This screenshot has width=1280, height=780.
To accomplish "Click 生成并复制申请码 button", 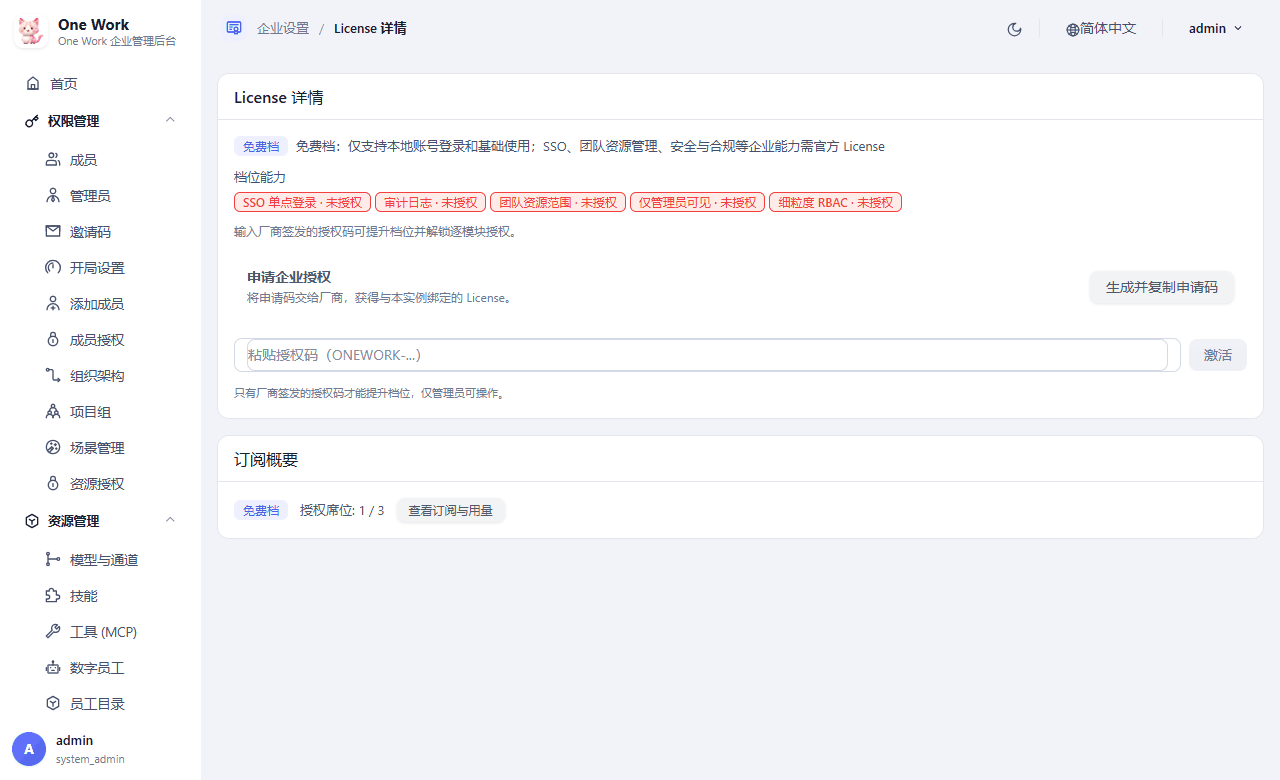I will (1162, 287).
